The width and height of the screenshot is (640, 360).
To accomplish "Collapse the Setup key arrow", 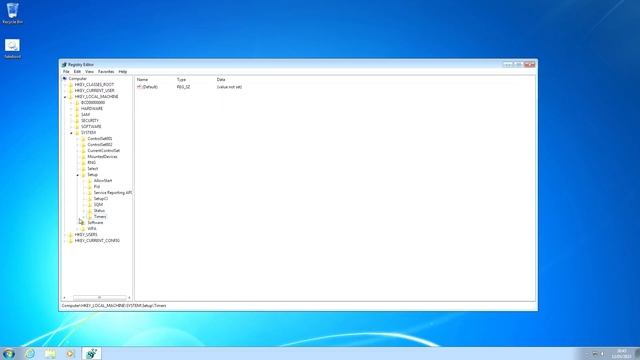I will [x=78, y=175].
